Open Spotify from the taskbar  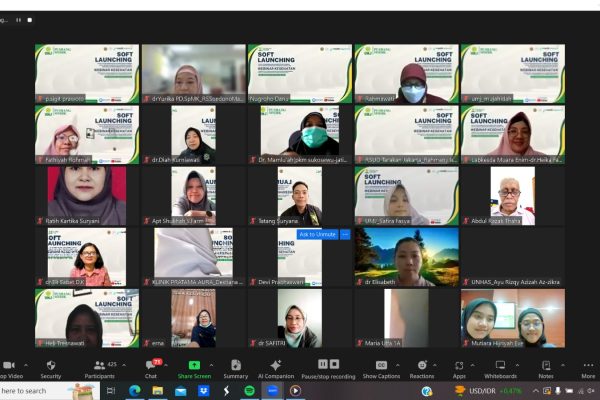point(249,391)
